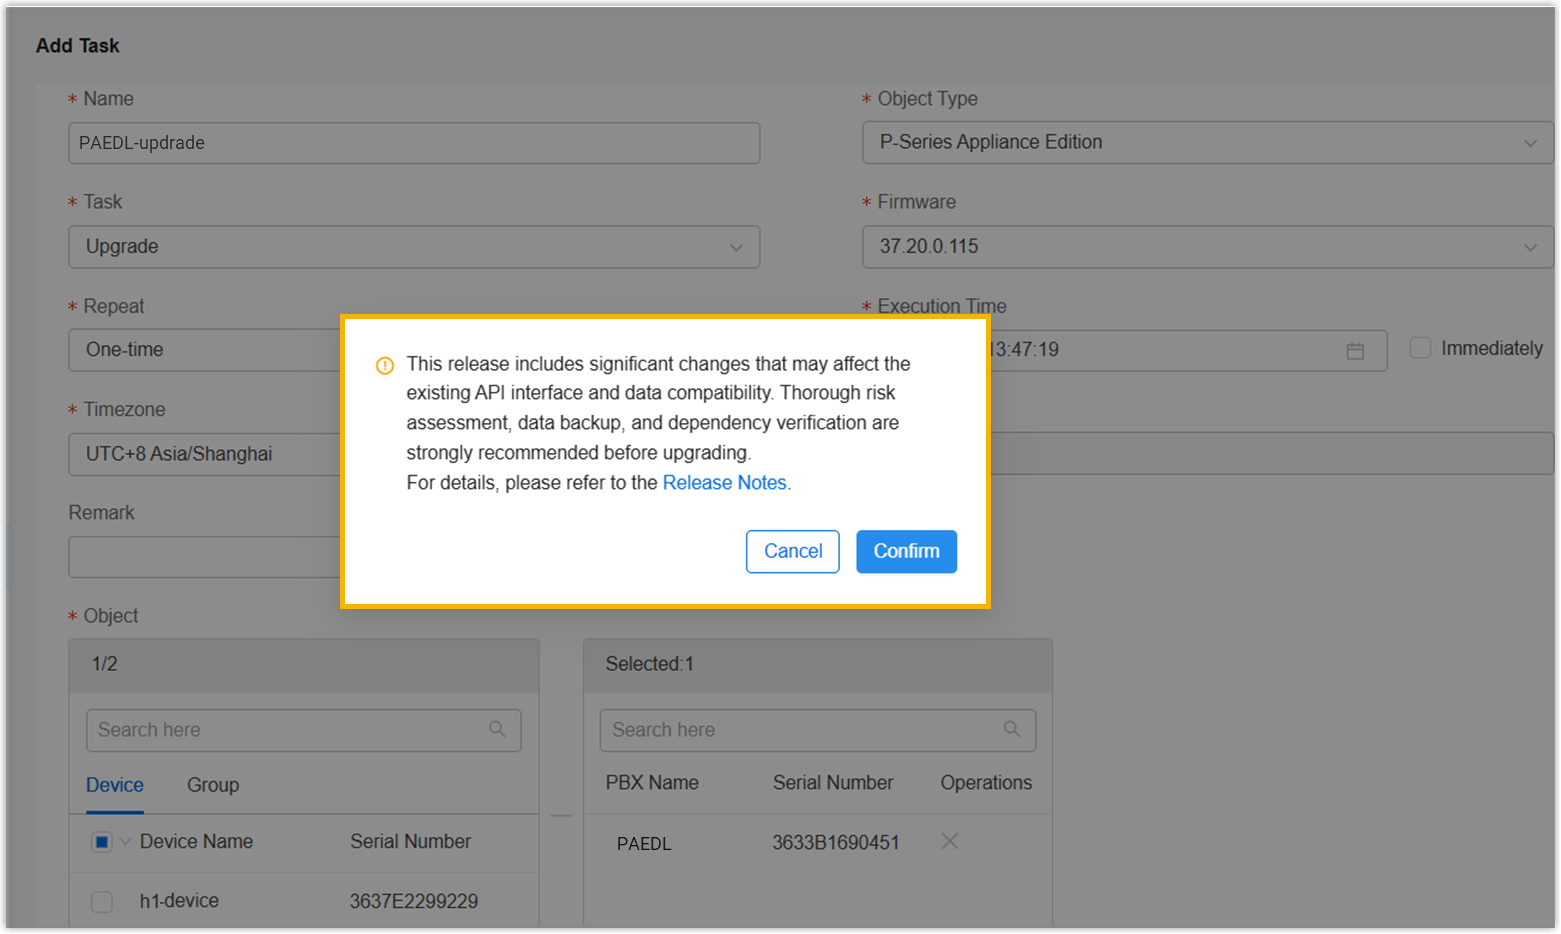The image size is (1561, 934).
Task: Click the warning icon in the dialog
Action: pyautogui.click(x=385, y=366)
